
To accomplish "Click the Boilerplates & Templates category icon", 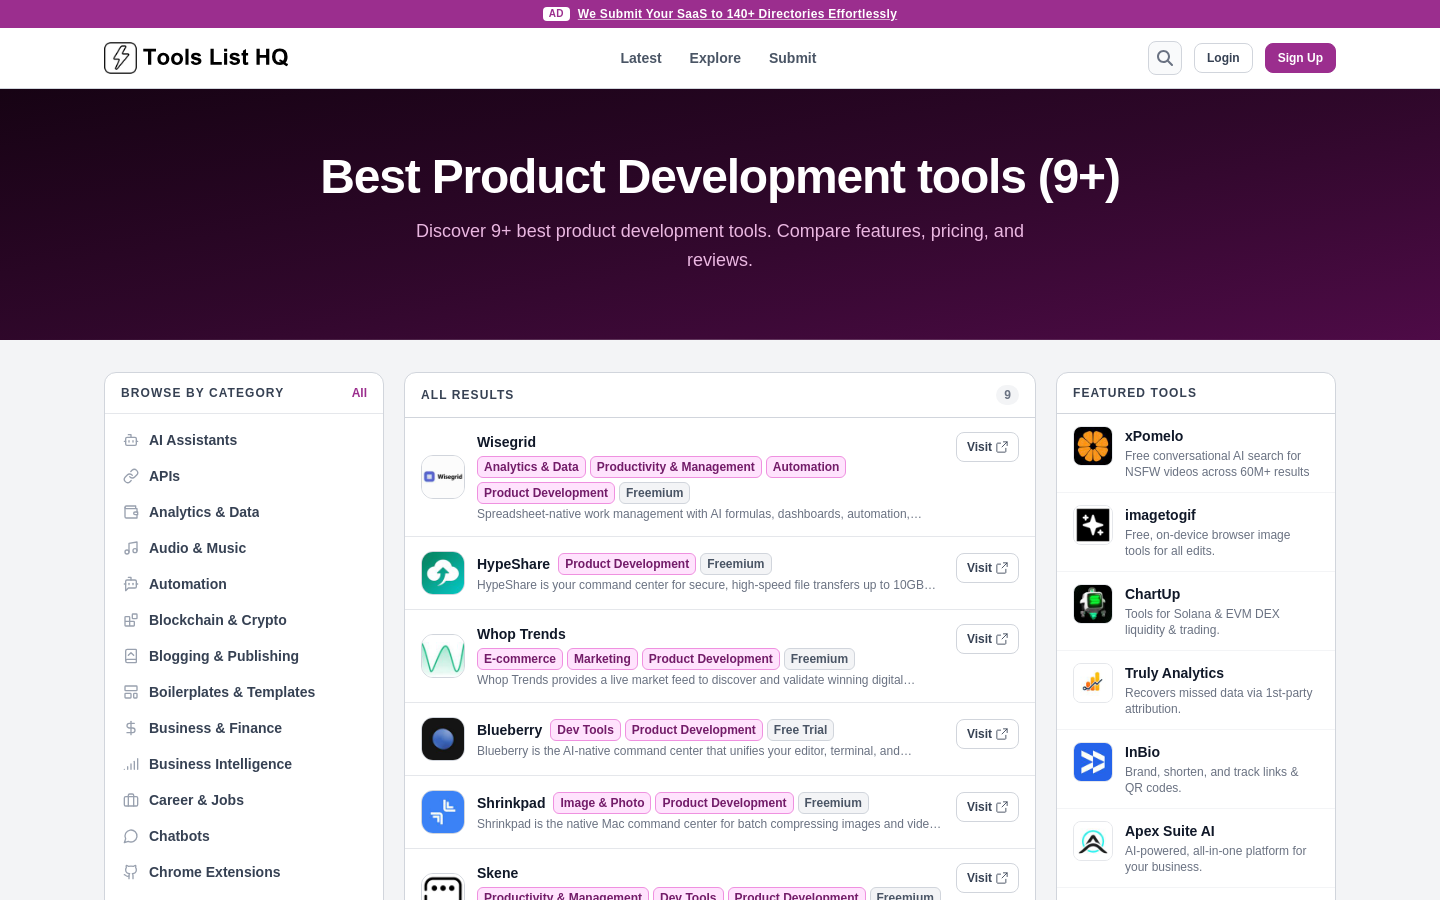I will point(131,692).
